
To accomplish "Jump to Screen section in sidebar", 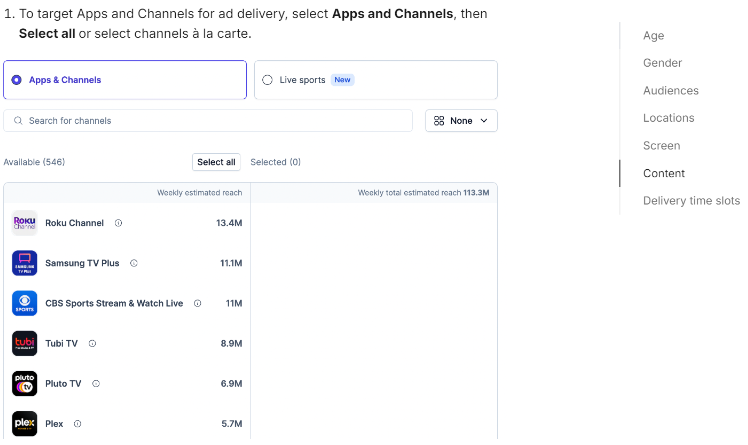I will click(x=661, y=145).
